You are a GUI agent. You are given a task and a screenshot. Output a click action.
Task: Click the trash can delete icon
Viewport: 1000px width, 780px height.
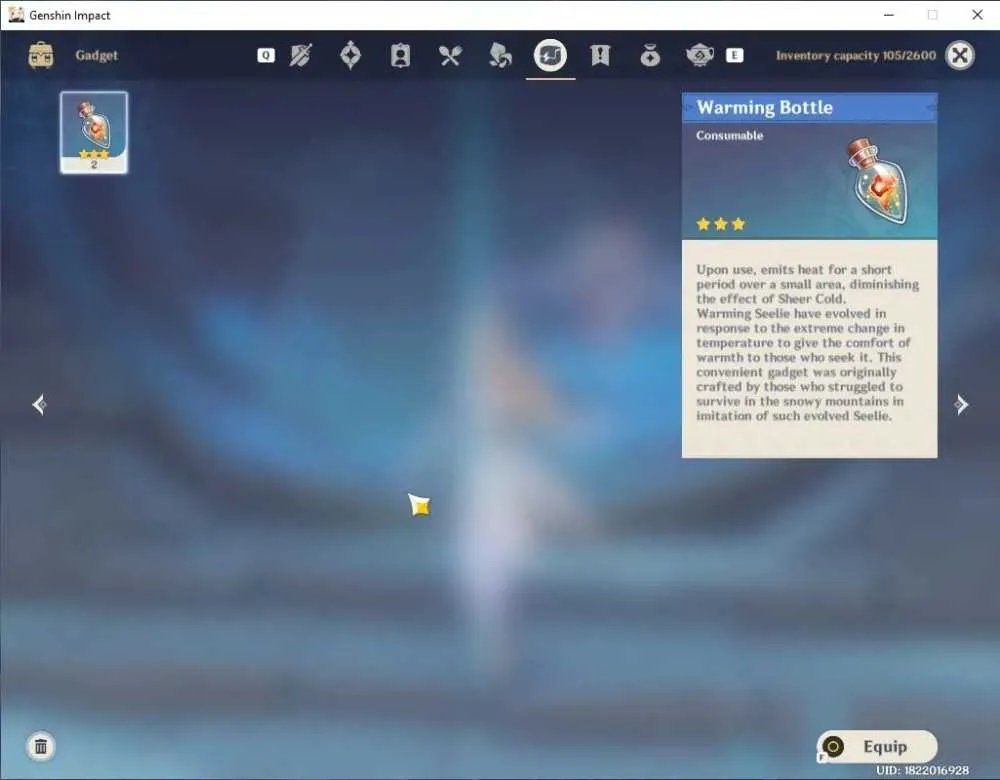click(x=41, y=746)
